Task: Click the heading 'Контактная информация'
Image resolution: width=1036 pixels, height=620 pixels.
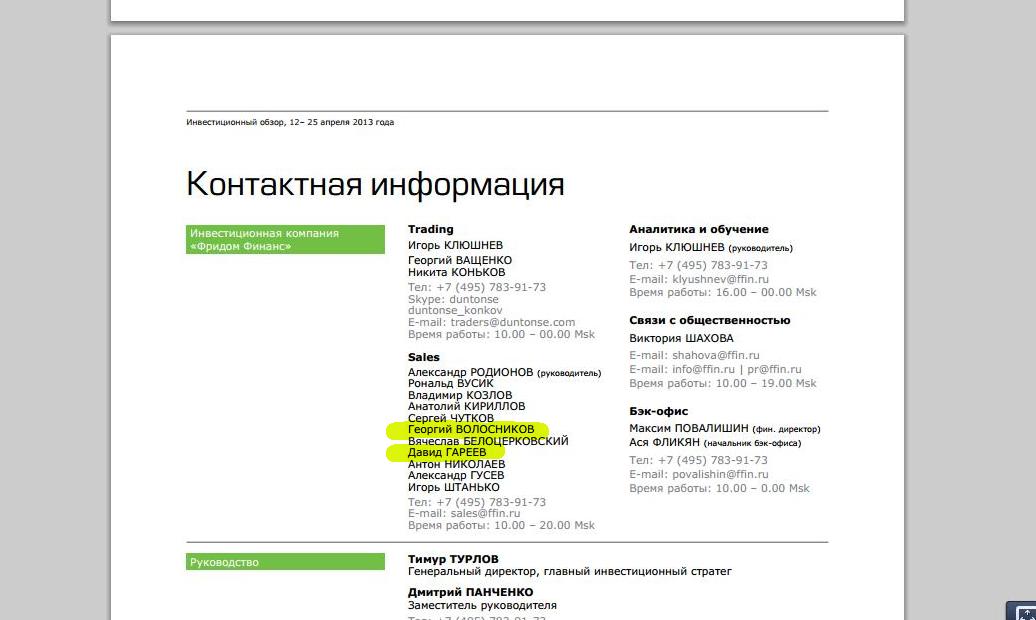Action: [375, 184]
